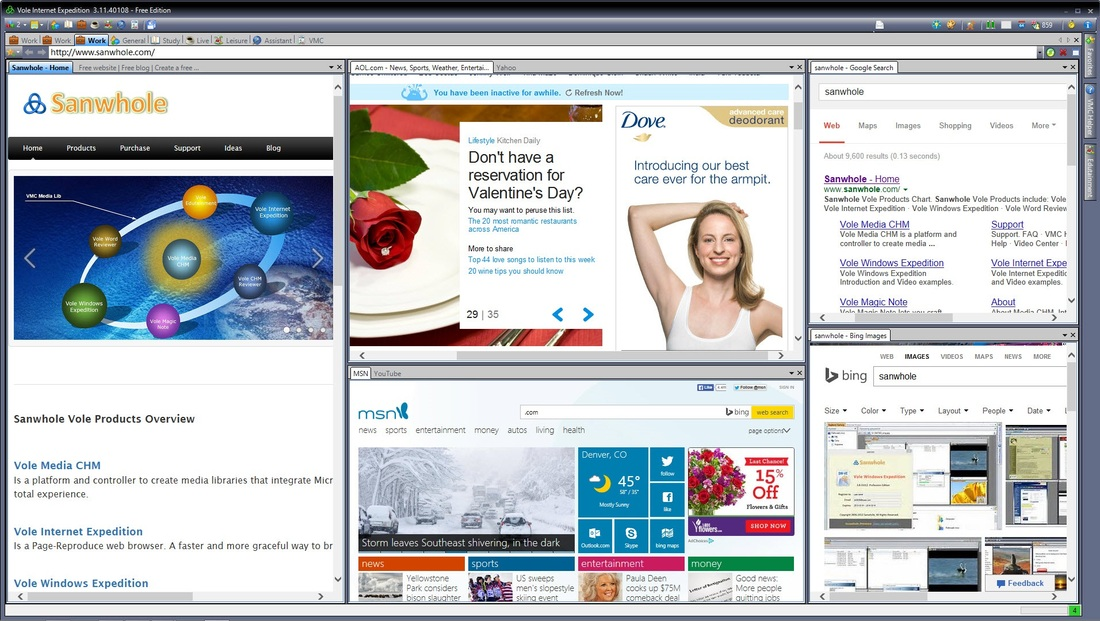Go to previous AOL story with left arrow
This screenshot has width=1100, height=621.
click(x=558, y=314)
